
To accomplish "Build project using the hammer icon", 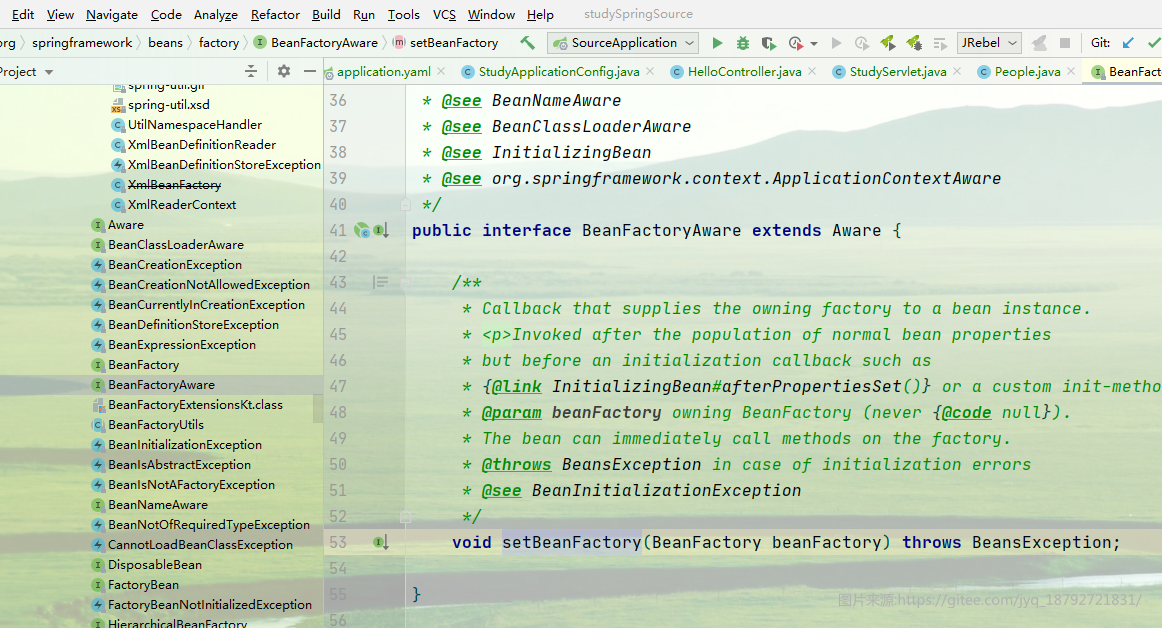I will 527,43.
